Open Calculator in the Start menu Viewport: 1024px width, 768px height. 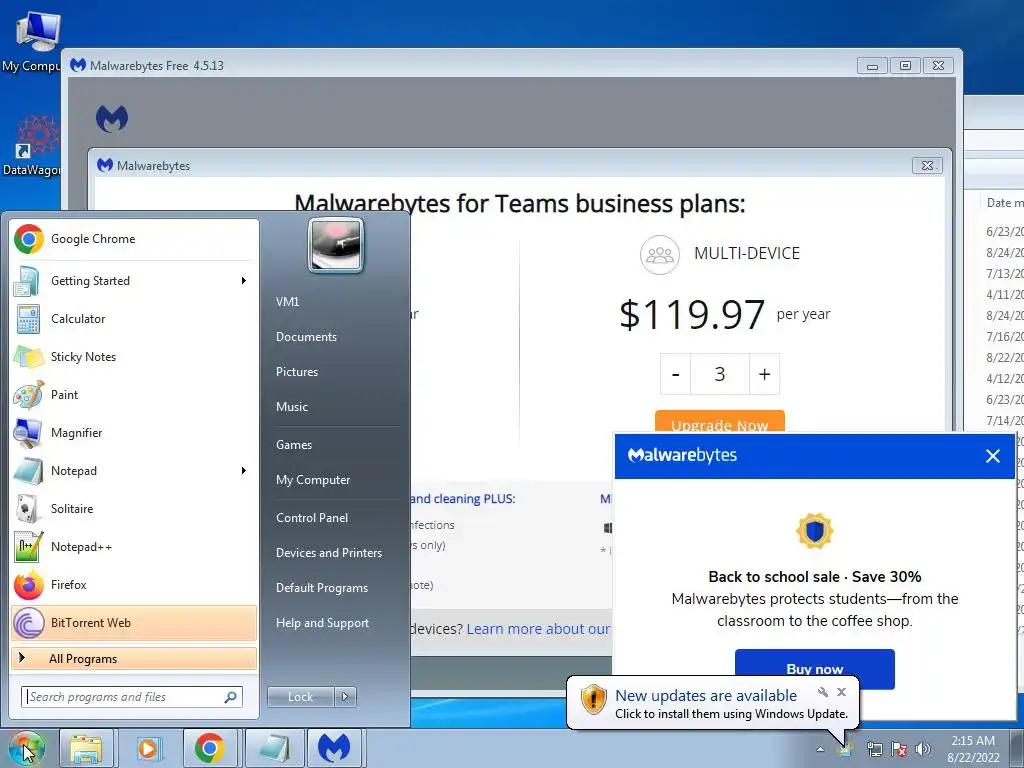134,319
